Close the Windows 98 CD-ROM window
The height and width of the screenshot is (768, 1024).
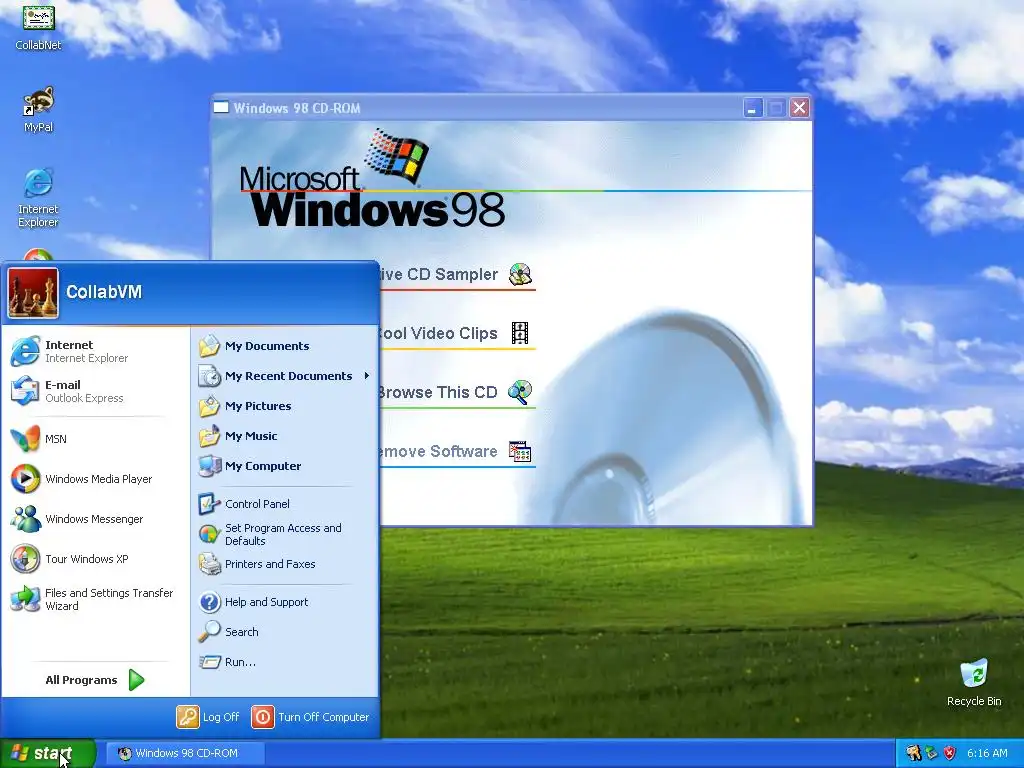(799, 108)
